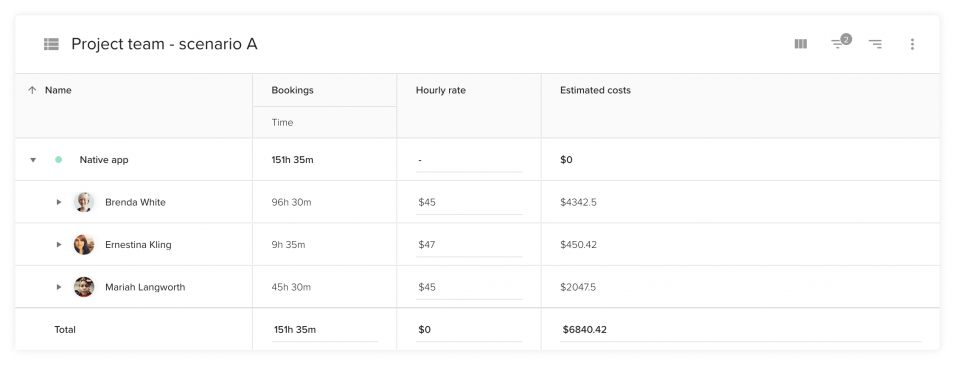Edit Brenda White's hourly rate field
The image size is (960, 377).
tap(469, 203)
